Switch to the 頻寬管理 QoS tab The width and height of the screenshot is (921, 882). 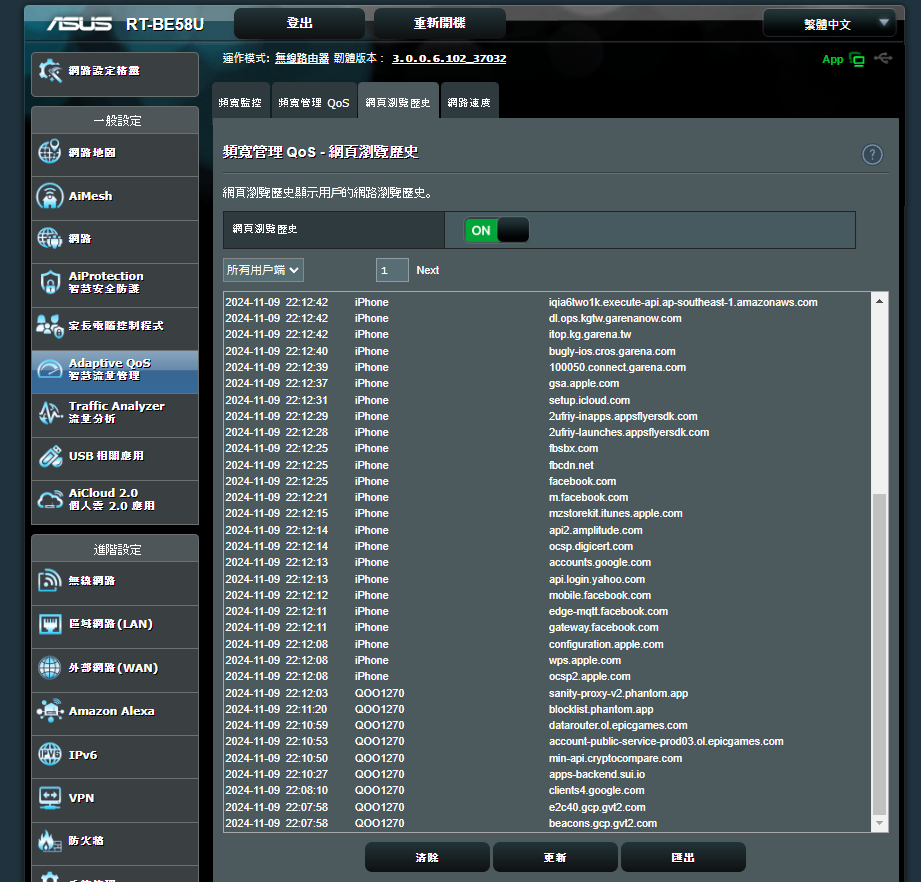click(314, 102)
